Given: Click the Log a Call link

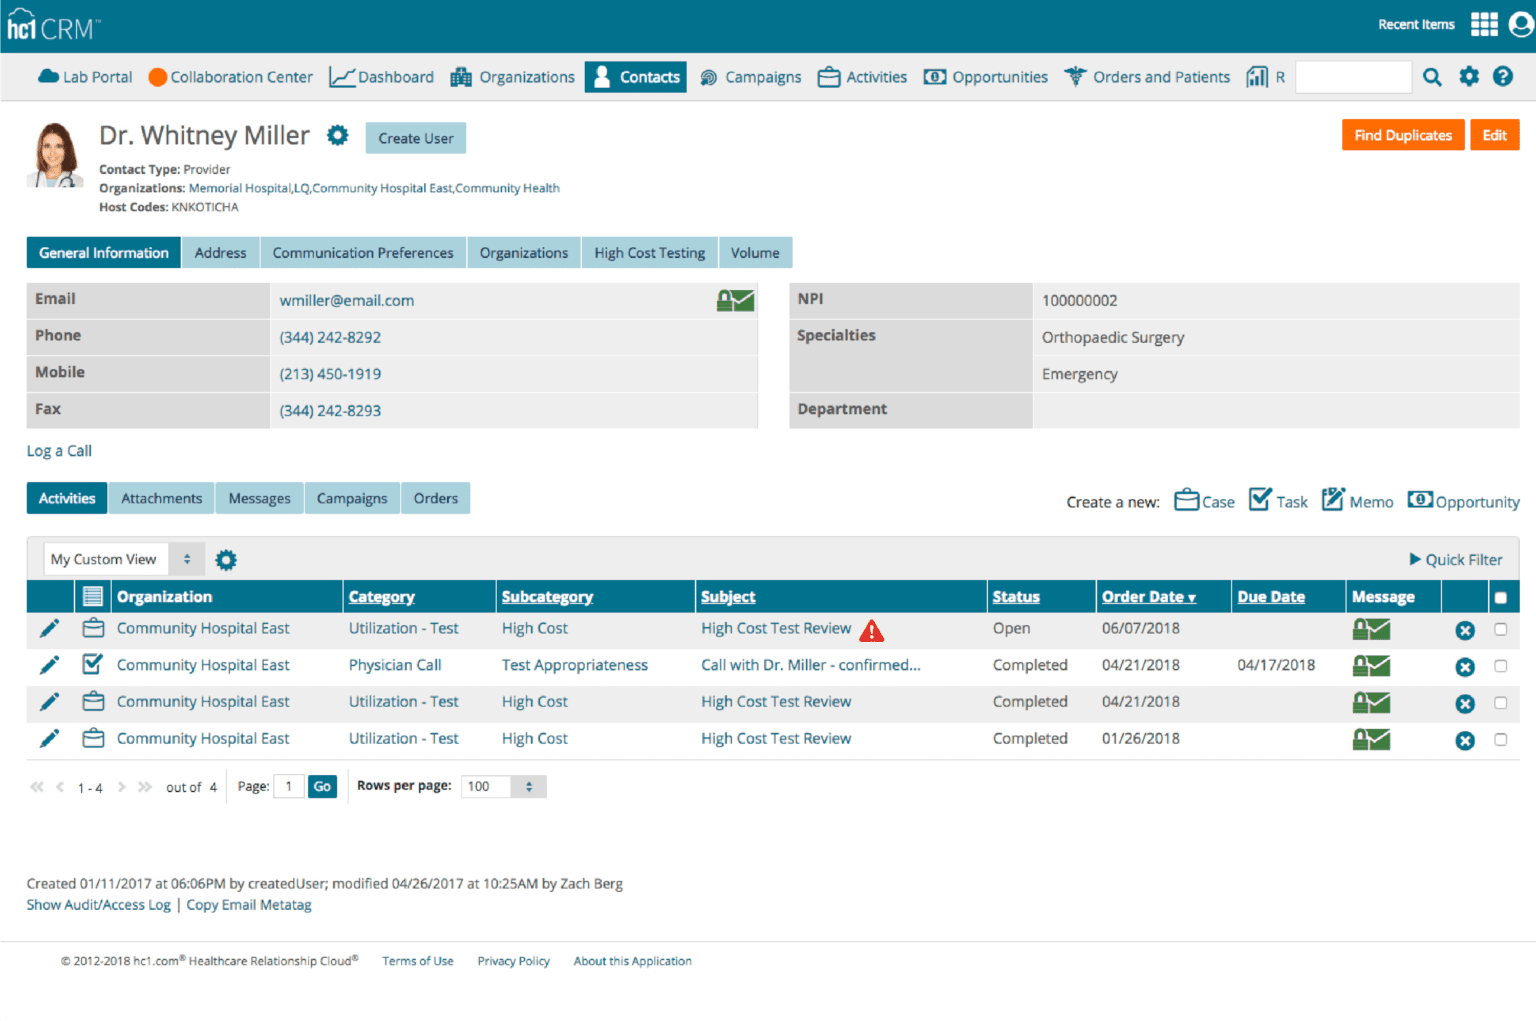Looking at the screenshot, I should 59,451.
